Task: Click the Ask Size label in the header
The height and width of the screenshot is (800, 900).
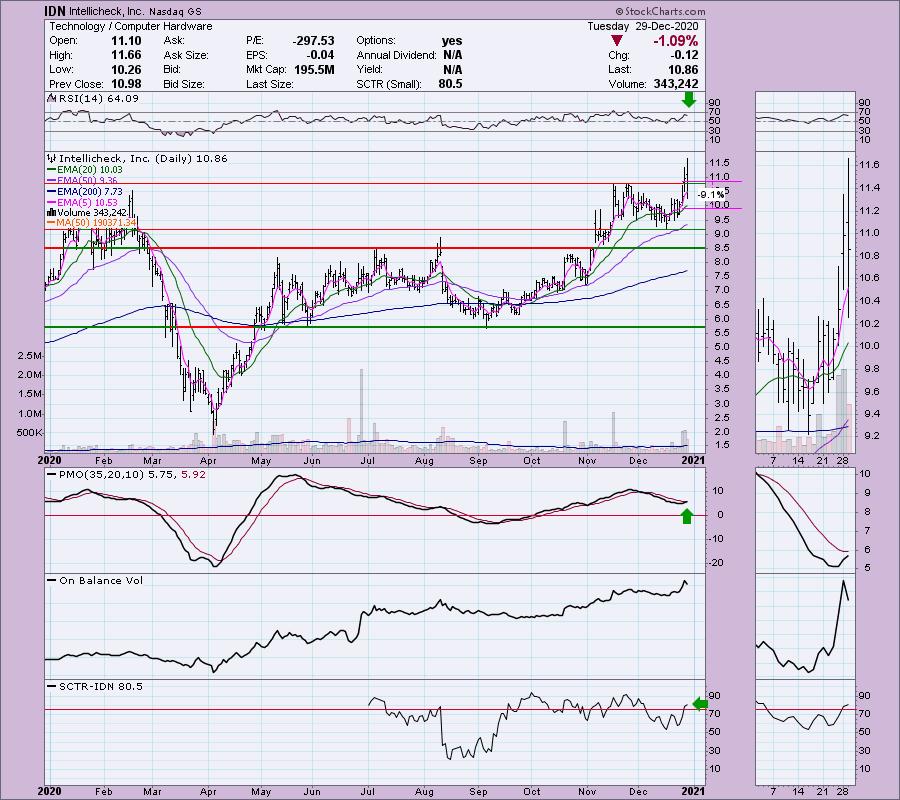Action: tap(186, 55)
